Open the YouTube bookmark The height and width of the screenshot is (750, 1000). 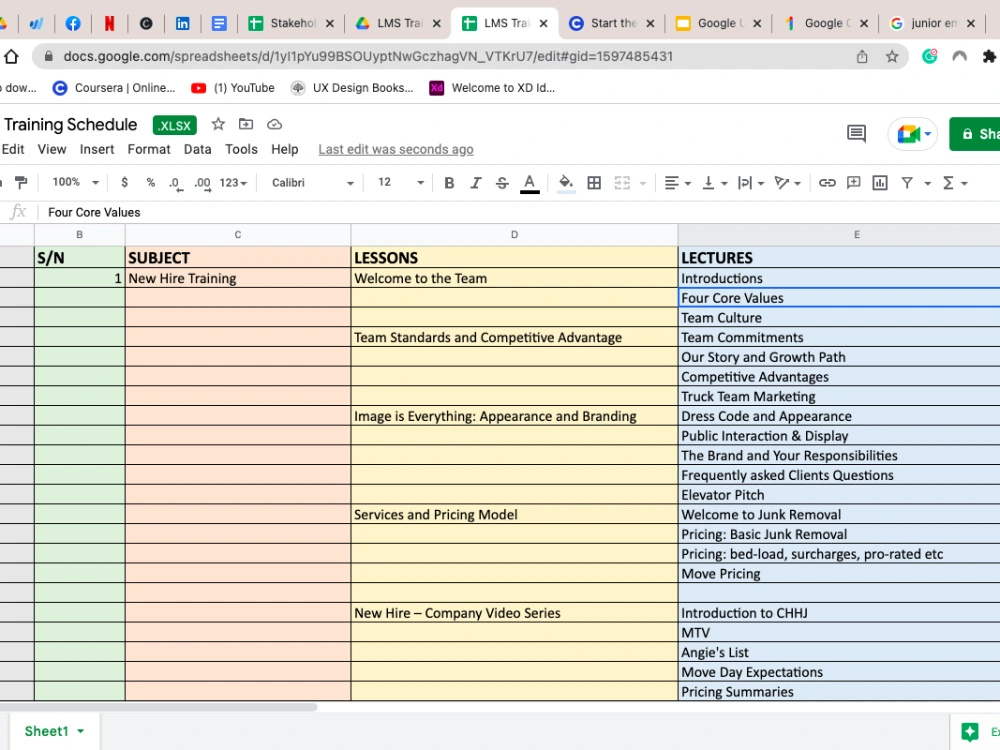[x=233, y=88]
